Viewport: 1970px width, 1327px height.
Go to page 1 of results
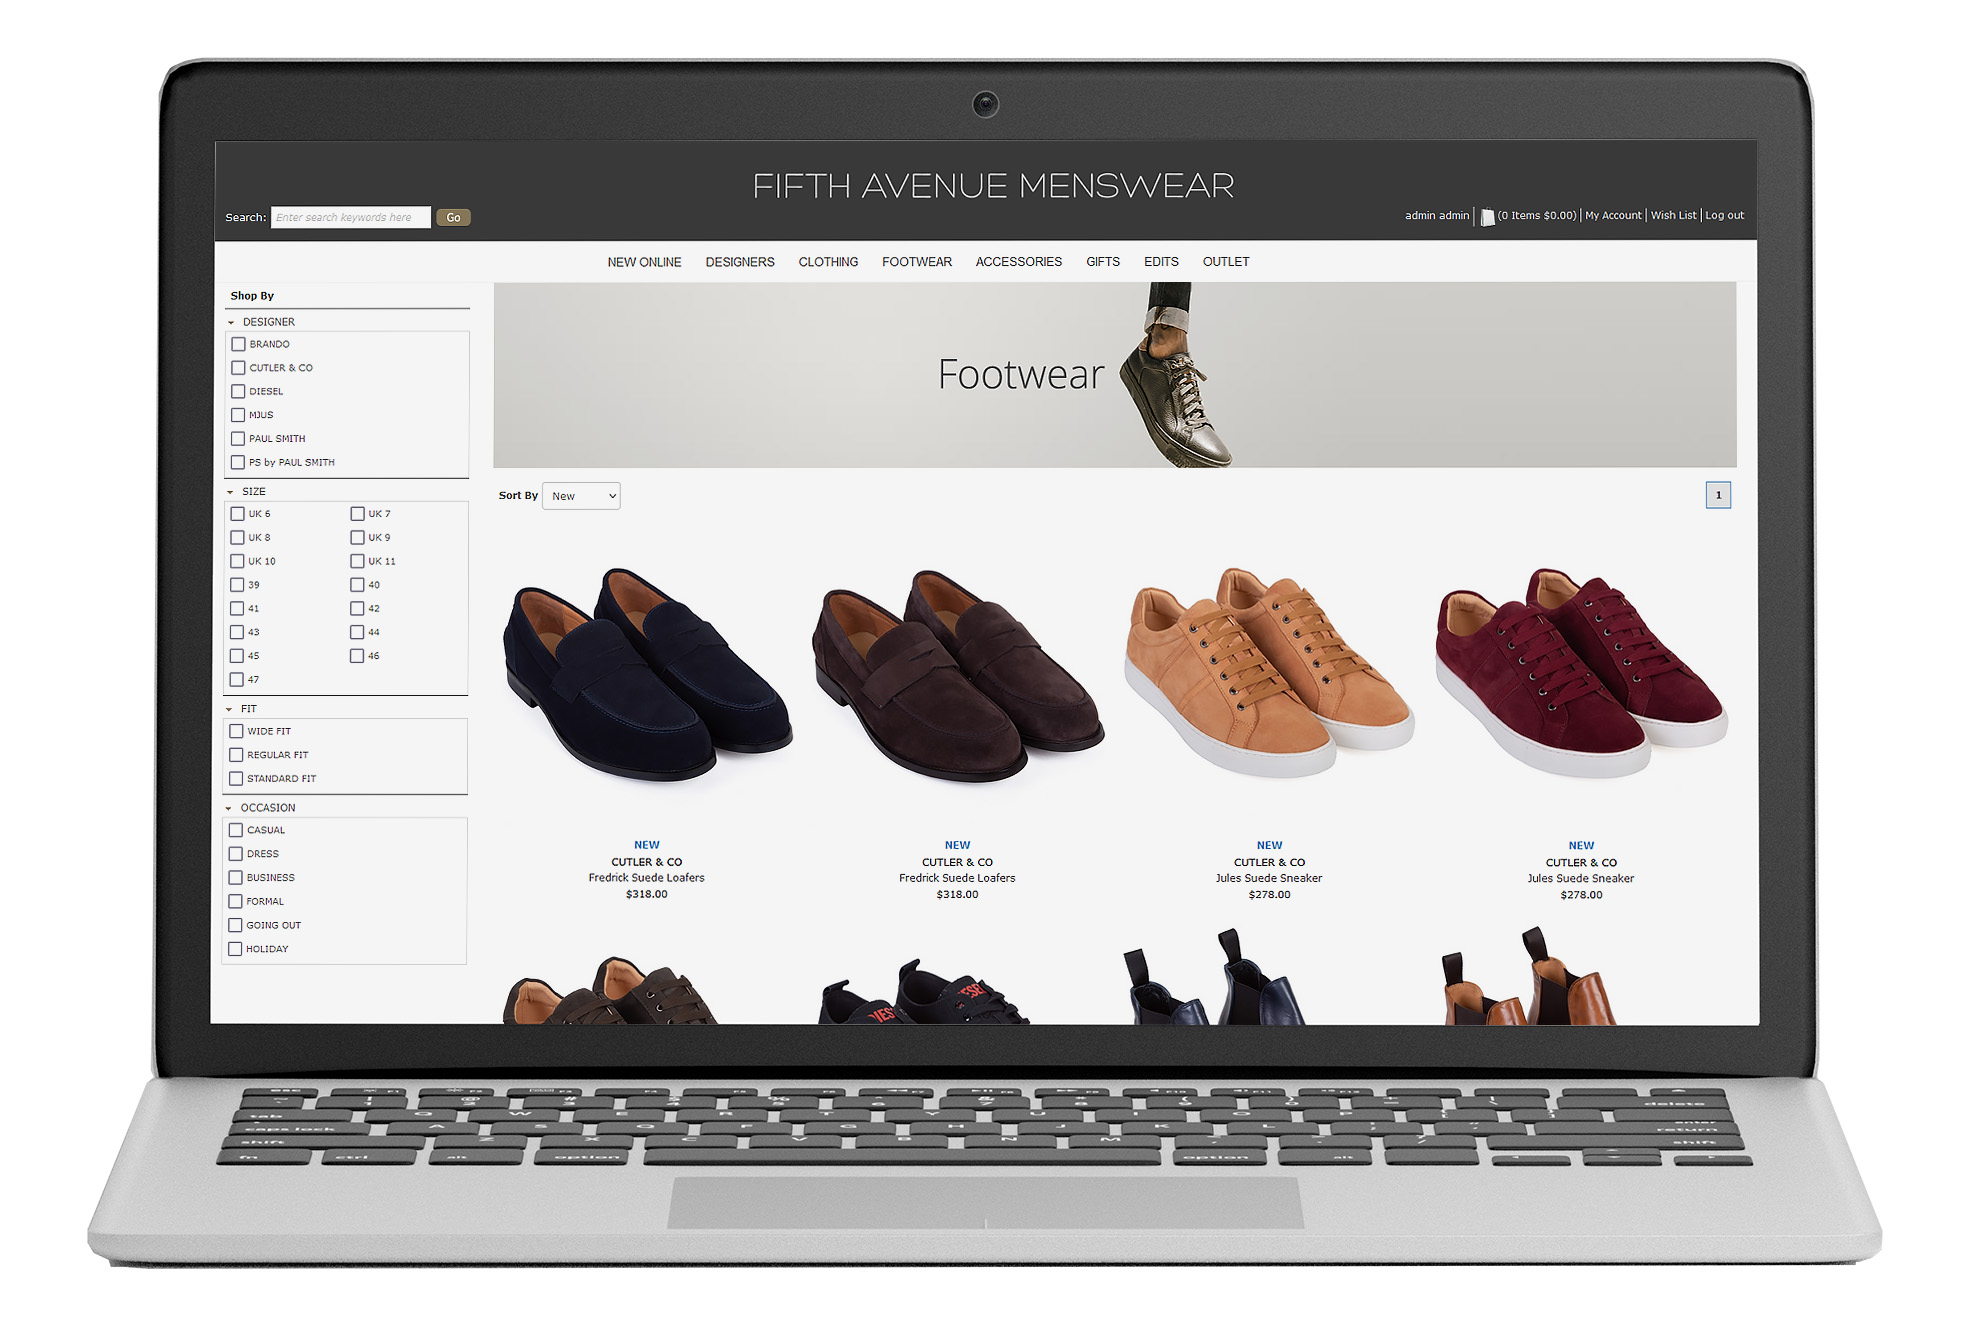1718,495
